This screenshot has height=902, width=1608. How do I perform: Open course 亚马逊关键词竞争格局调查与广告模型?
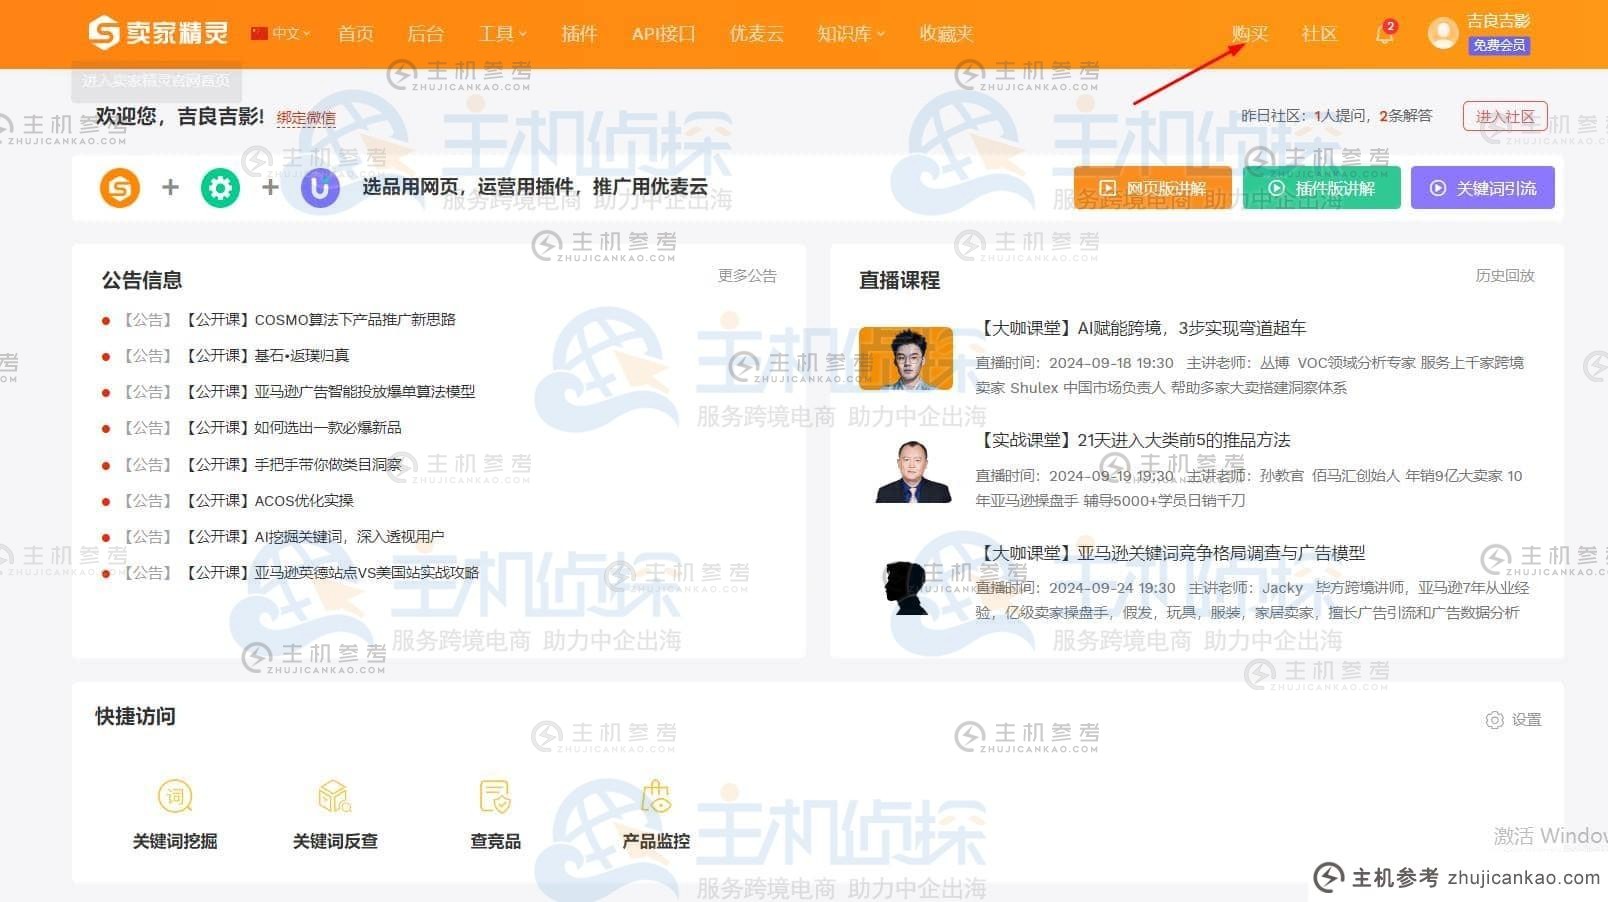coord(1170,553)
